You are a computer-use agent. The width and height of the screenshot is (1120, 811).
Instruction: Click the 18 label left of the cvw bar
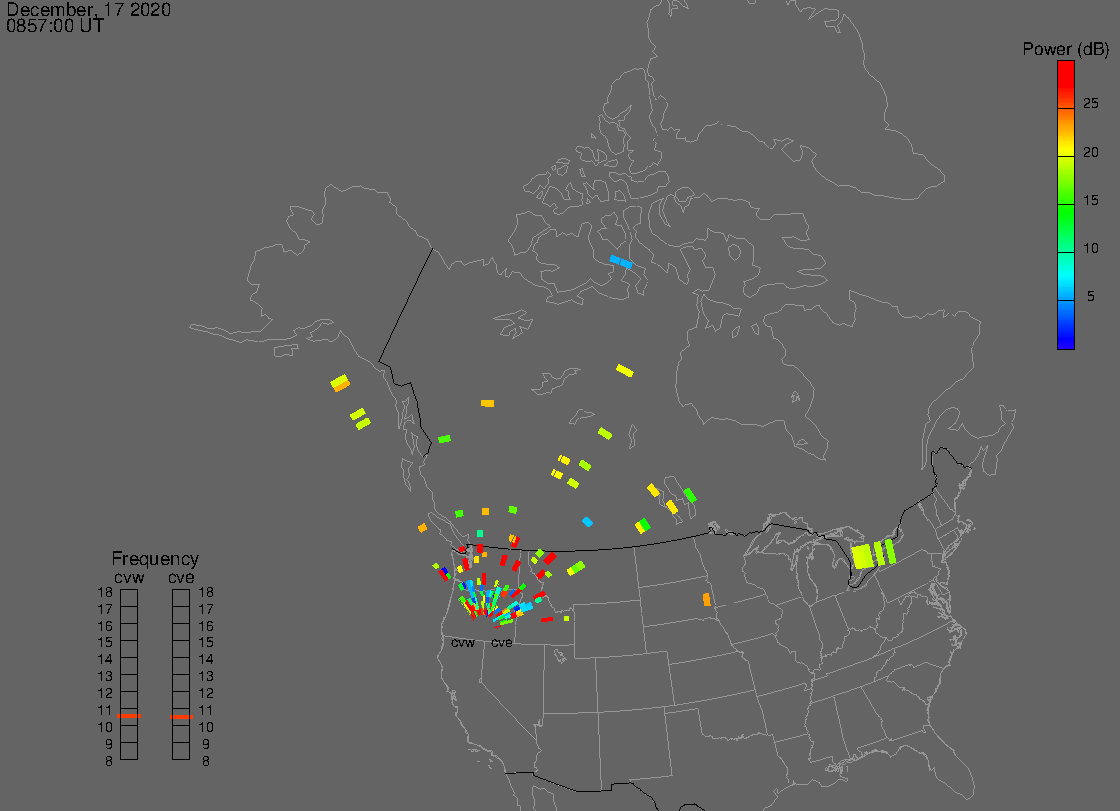point(105,592)
